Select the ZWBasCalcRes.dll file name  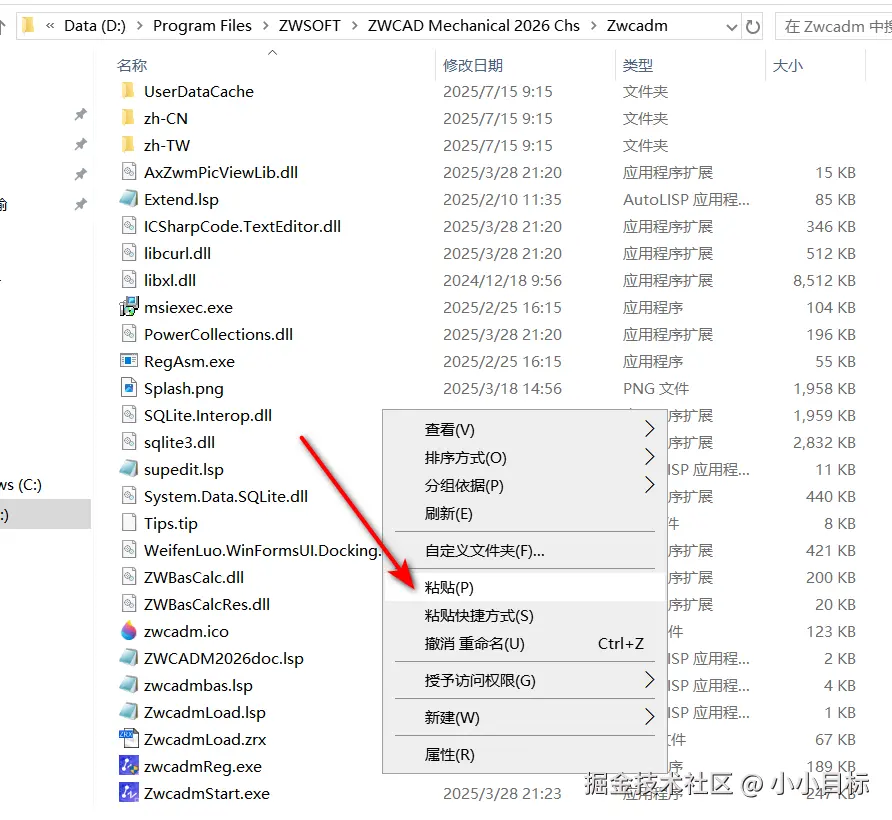click(x=207, y=604)
